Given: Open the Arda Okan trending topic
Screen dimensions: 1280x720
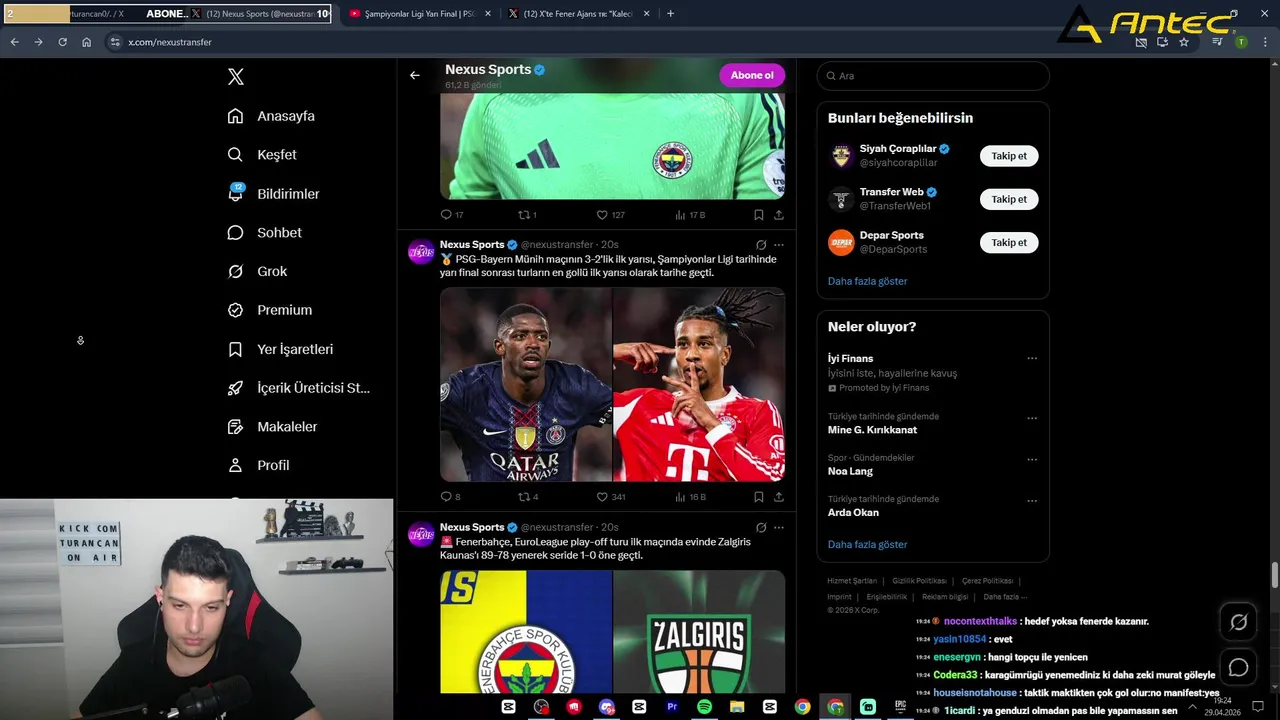Looking at the screenshot, I should [x=853, y=512].
